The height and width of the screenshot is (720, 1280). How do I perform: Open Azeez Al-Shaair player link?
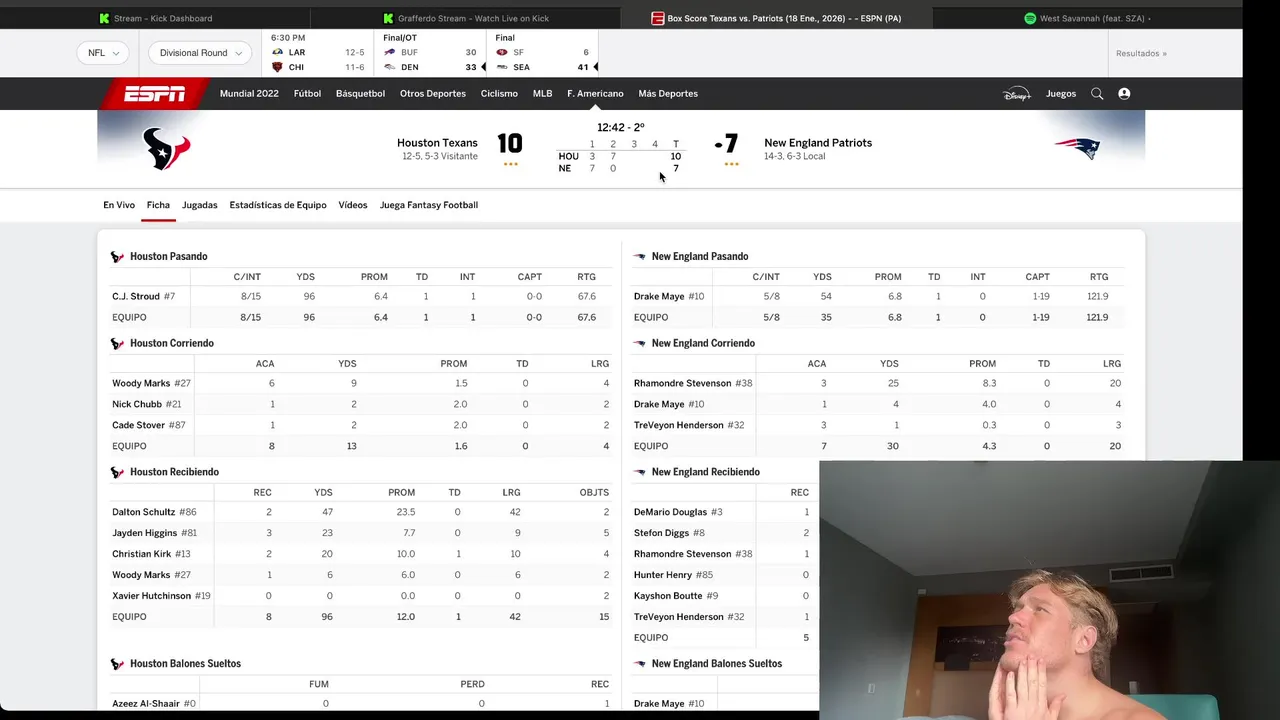[x=146, y=705]
